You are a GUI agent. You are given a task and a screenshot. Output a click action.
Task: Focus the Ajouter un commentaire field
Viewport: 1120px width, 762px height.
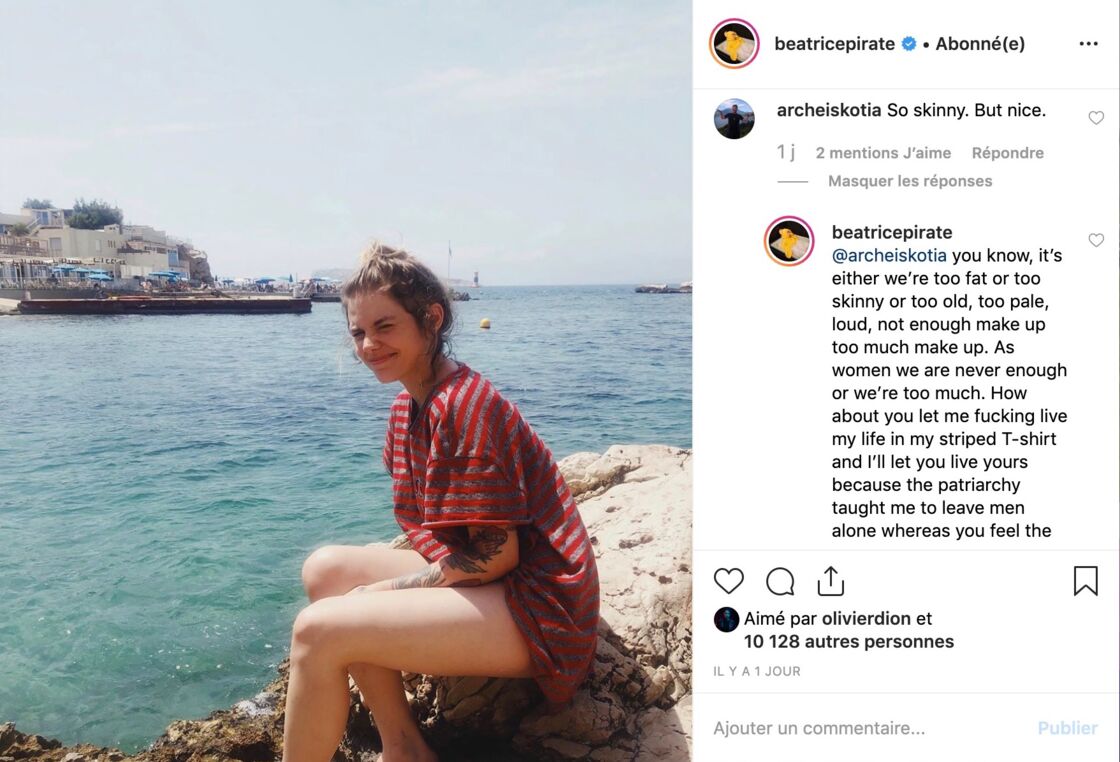pyautogui.click(x=868, y=728)
